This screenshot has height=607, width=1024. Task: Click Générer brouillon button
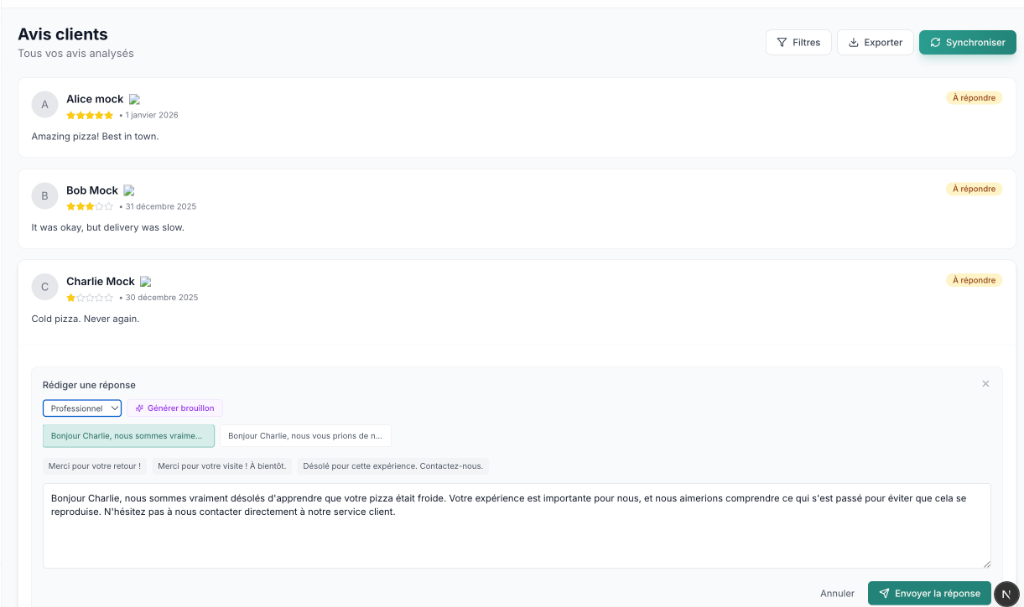pyautogui.click(x=175, y=408)
